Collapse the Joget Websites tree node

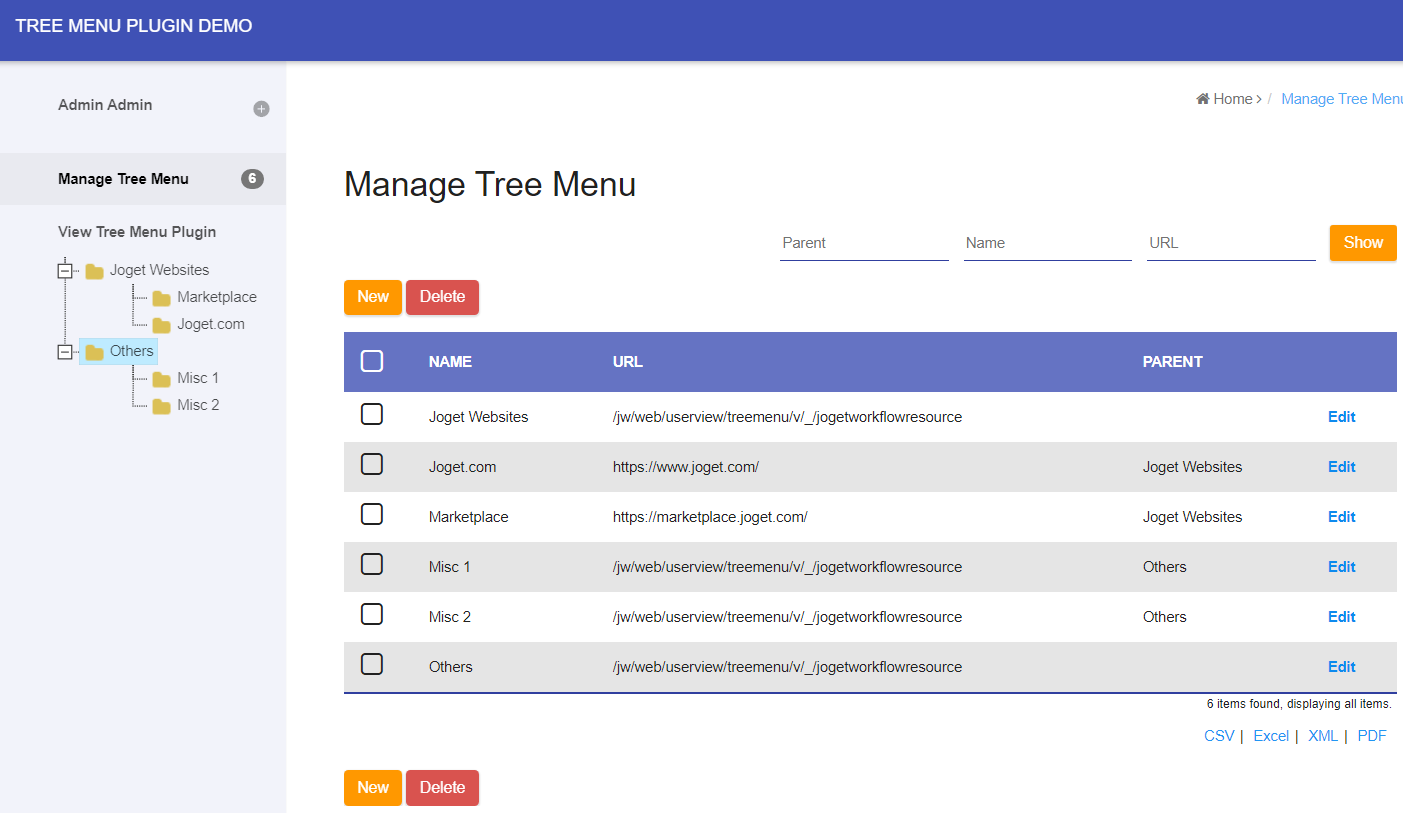(65, 271)
